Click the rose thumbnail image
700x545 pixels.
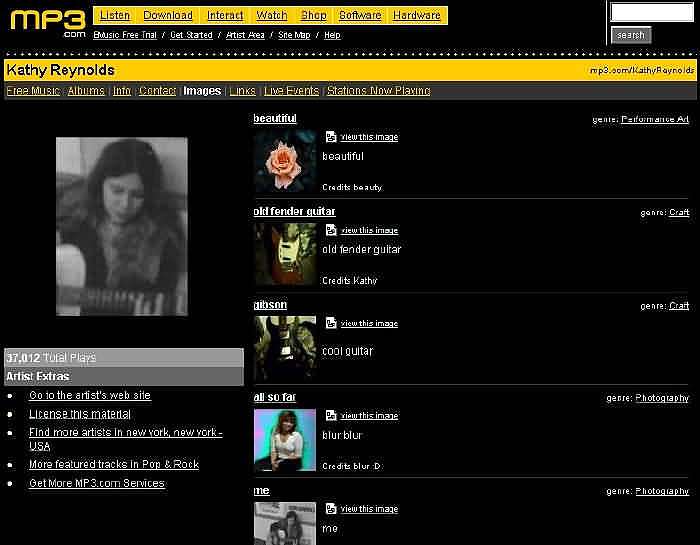point(285,161)
